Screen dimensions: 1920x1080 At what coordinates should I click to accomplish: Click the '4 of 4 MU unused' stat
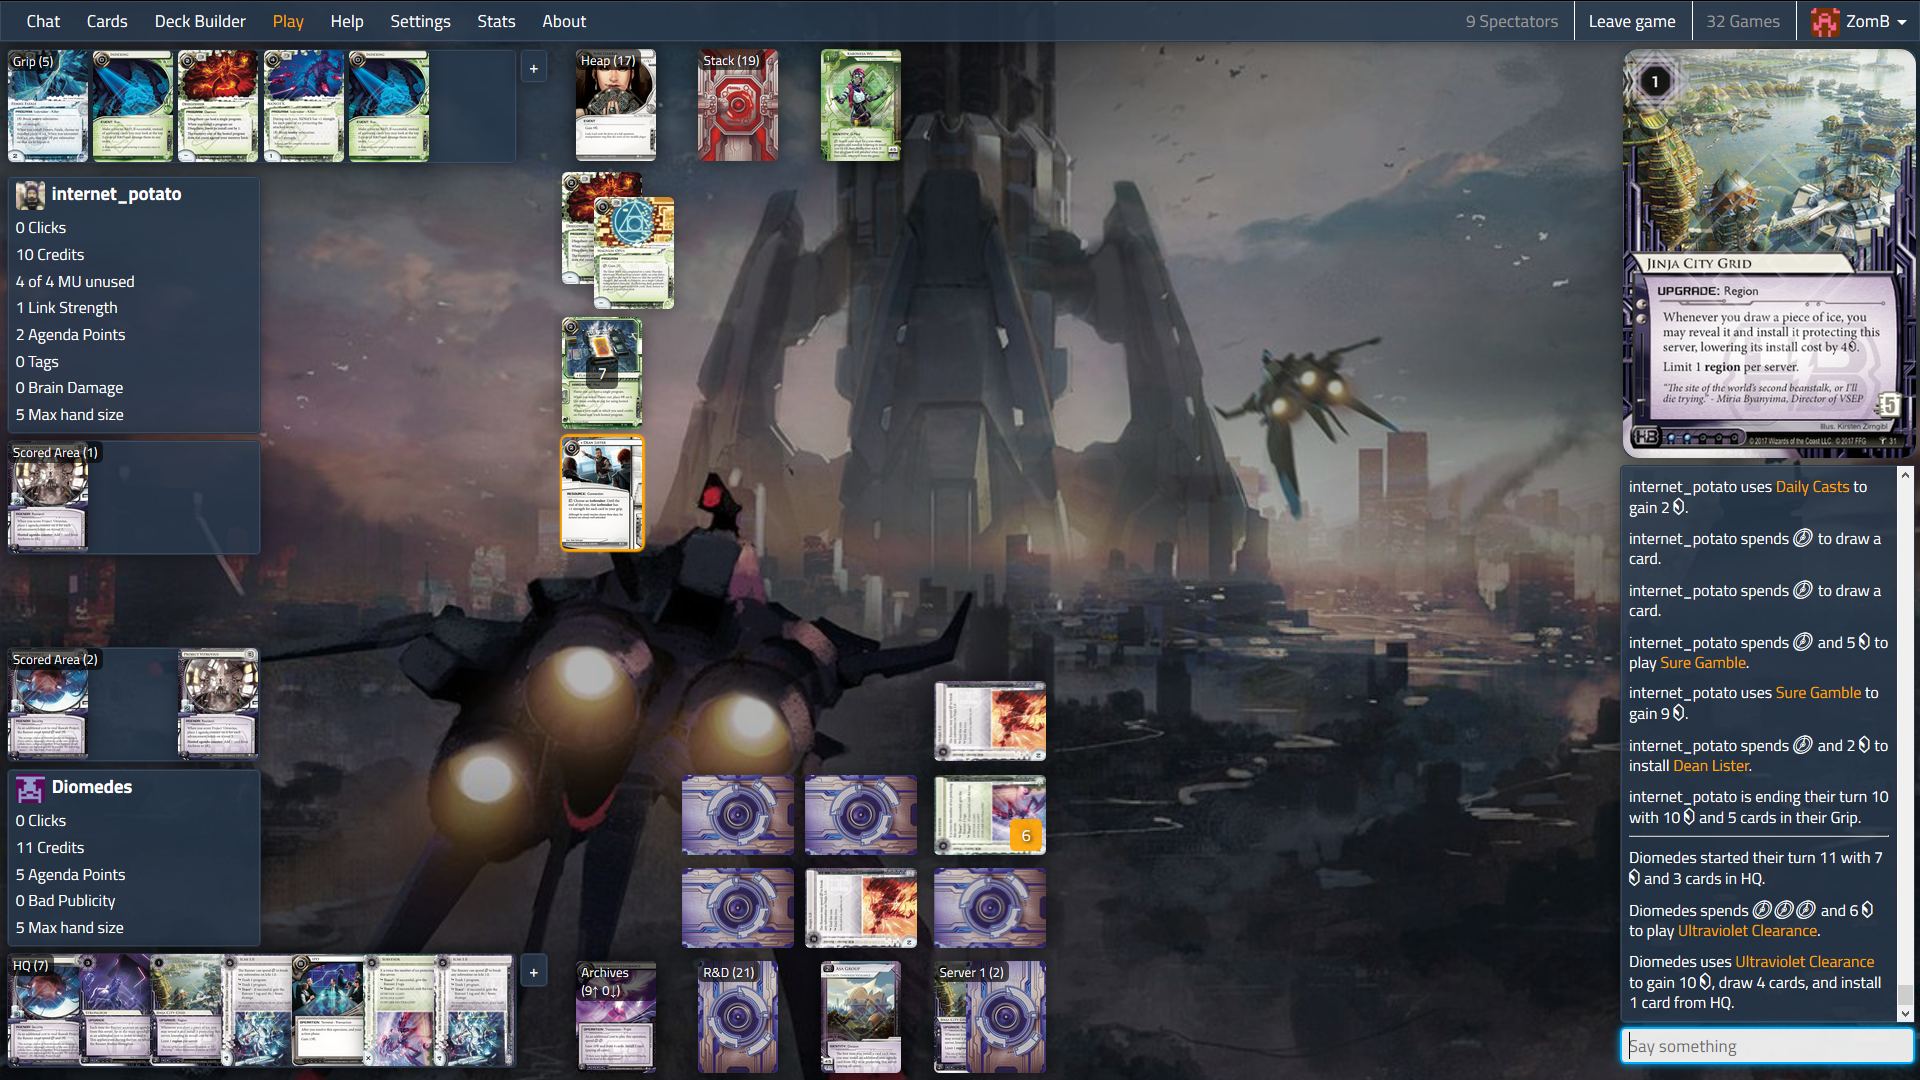[x=75, y=282]
